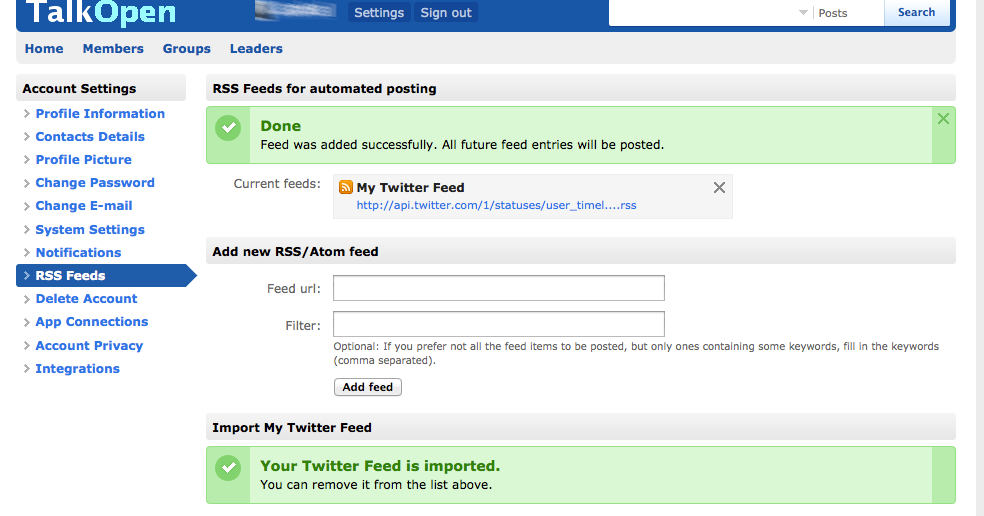Click the Add feed button
The image size is (984, 516).
(368, 387)
